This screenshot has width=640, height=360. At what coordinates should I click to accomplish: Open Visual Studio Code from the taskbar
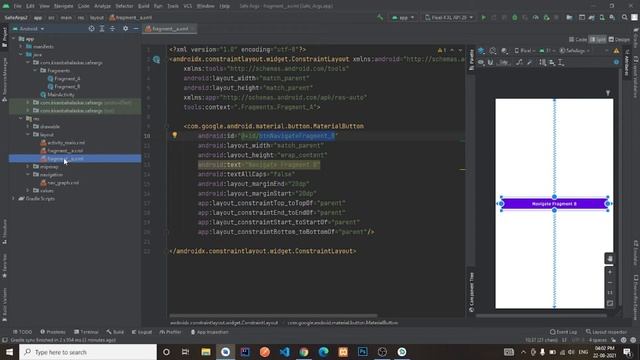pyautogui.click(x=284, y=352)
